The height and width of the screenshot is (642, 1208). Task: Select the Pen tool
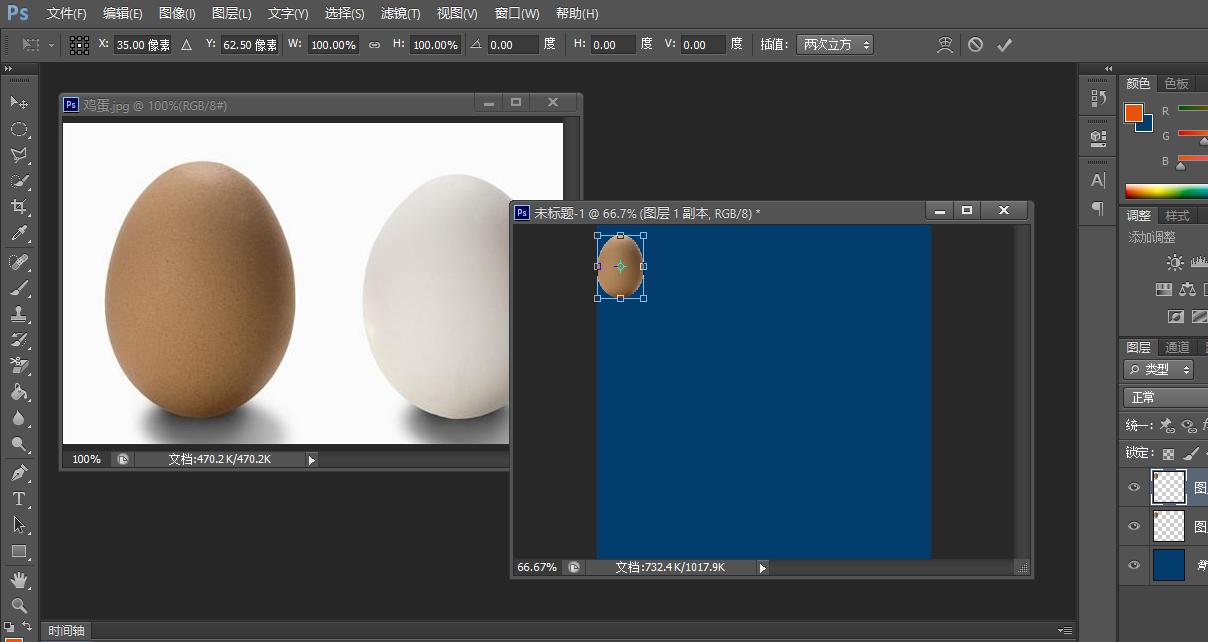[19, 472]
